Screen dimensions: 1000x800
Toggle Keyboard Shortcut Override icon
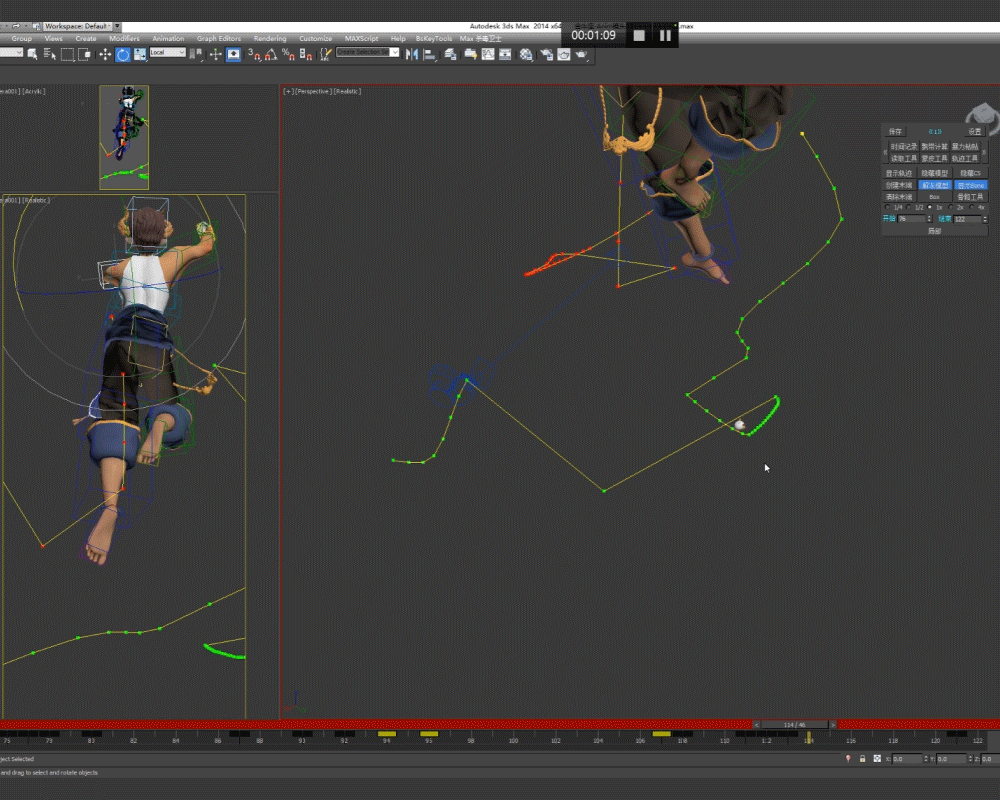coord(233,55)
